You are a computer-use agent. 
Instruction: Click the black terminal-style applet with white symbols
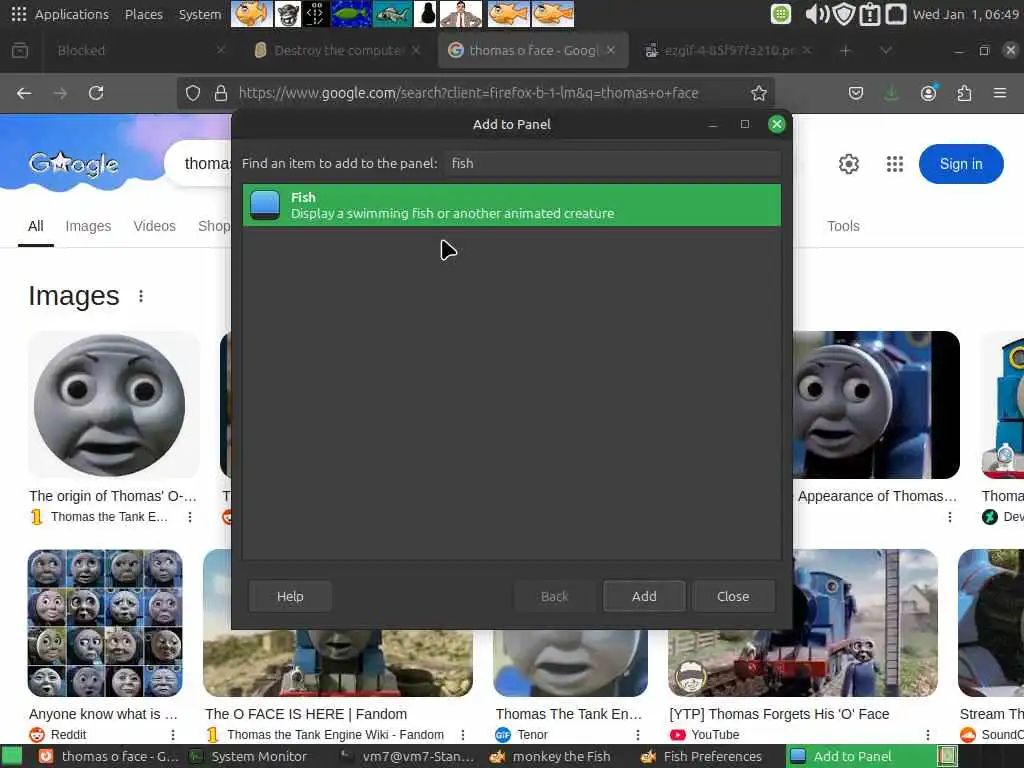point(316,14)
